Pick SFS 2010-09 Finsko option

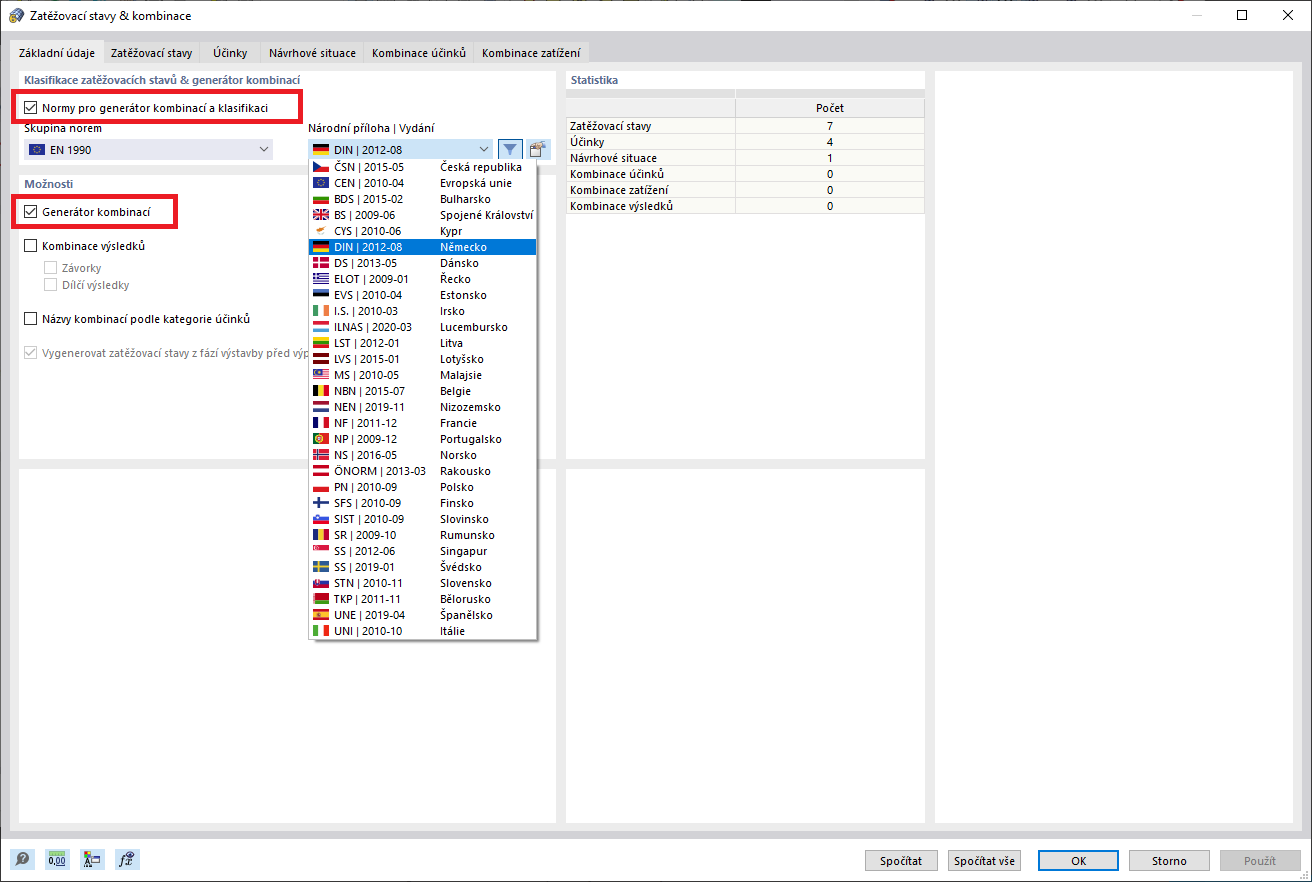[423, 503]
